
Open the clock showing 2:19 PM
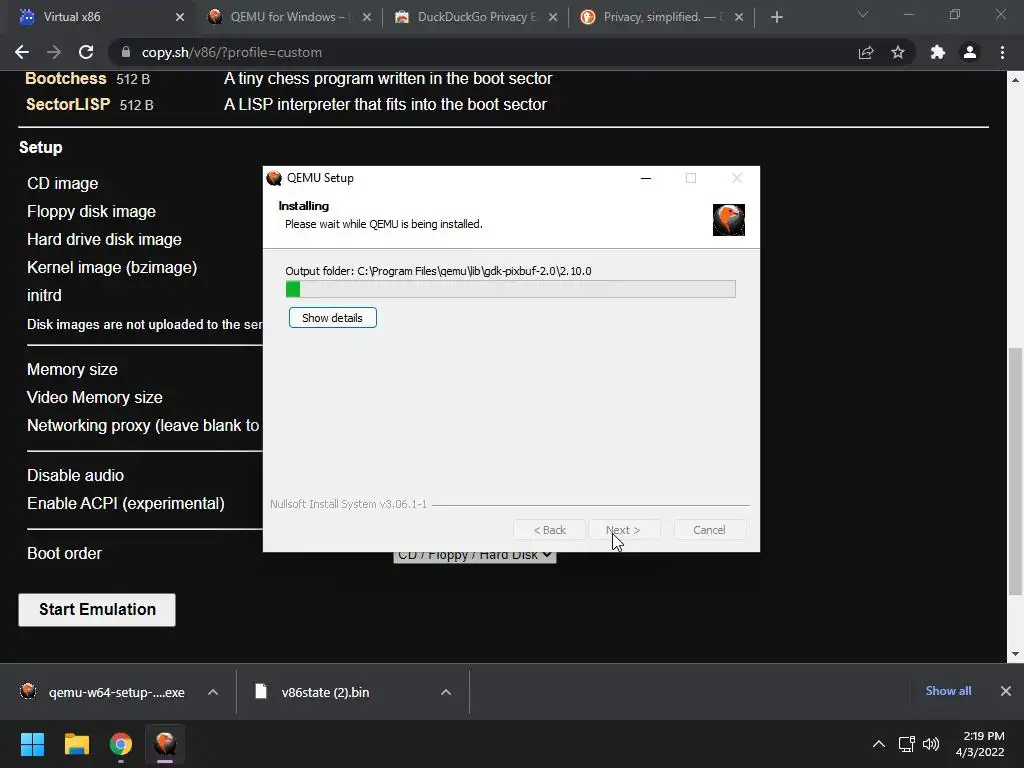(980, 744)
